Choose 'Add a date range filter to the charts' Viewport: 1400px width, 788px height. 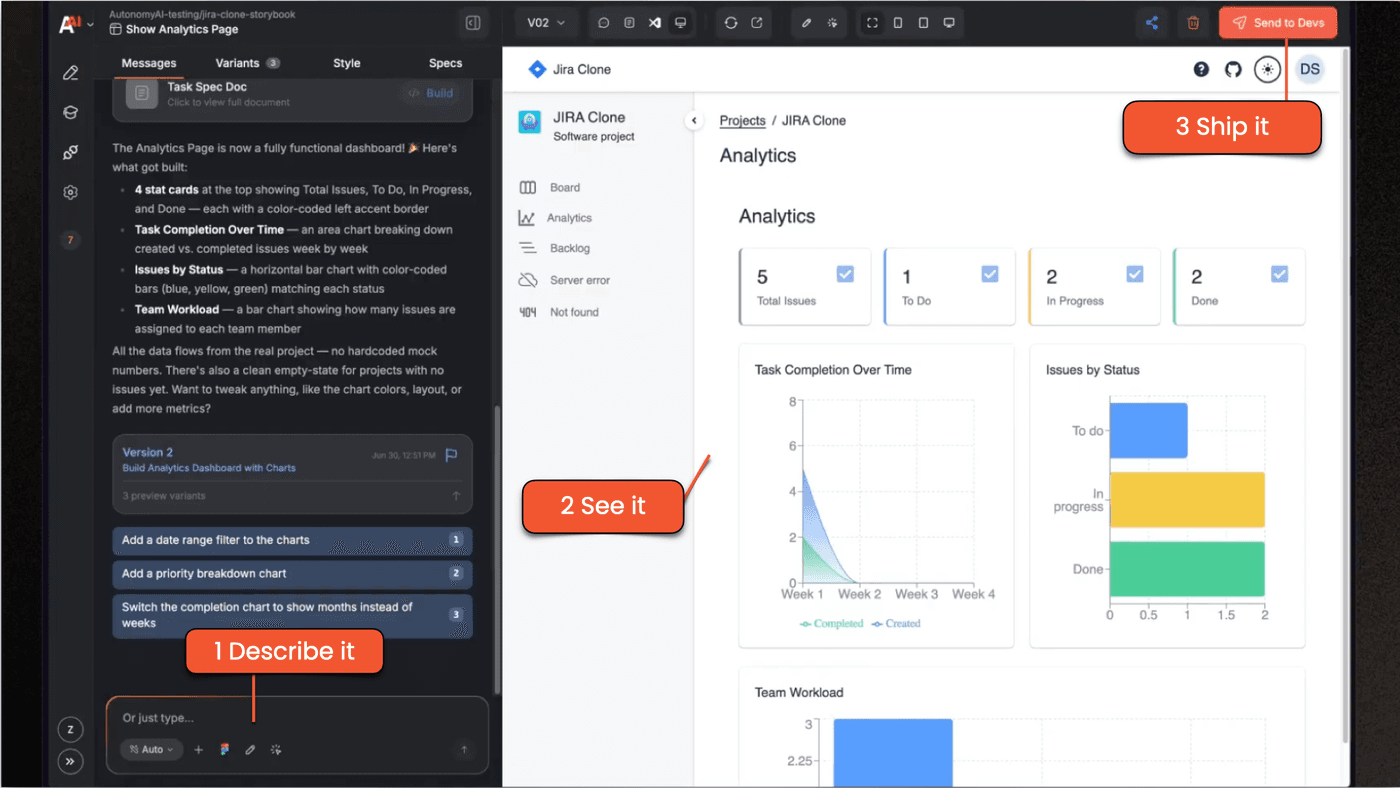pos(292,540)
